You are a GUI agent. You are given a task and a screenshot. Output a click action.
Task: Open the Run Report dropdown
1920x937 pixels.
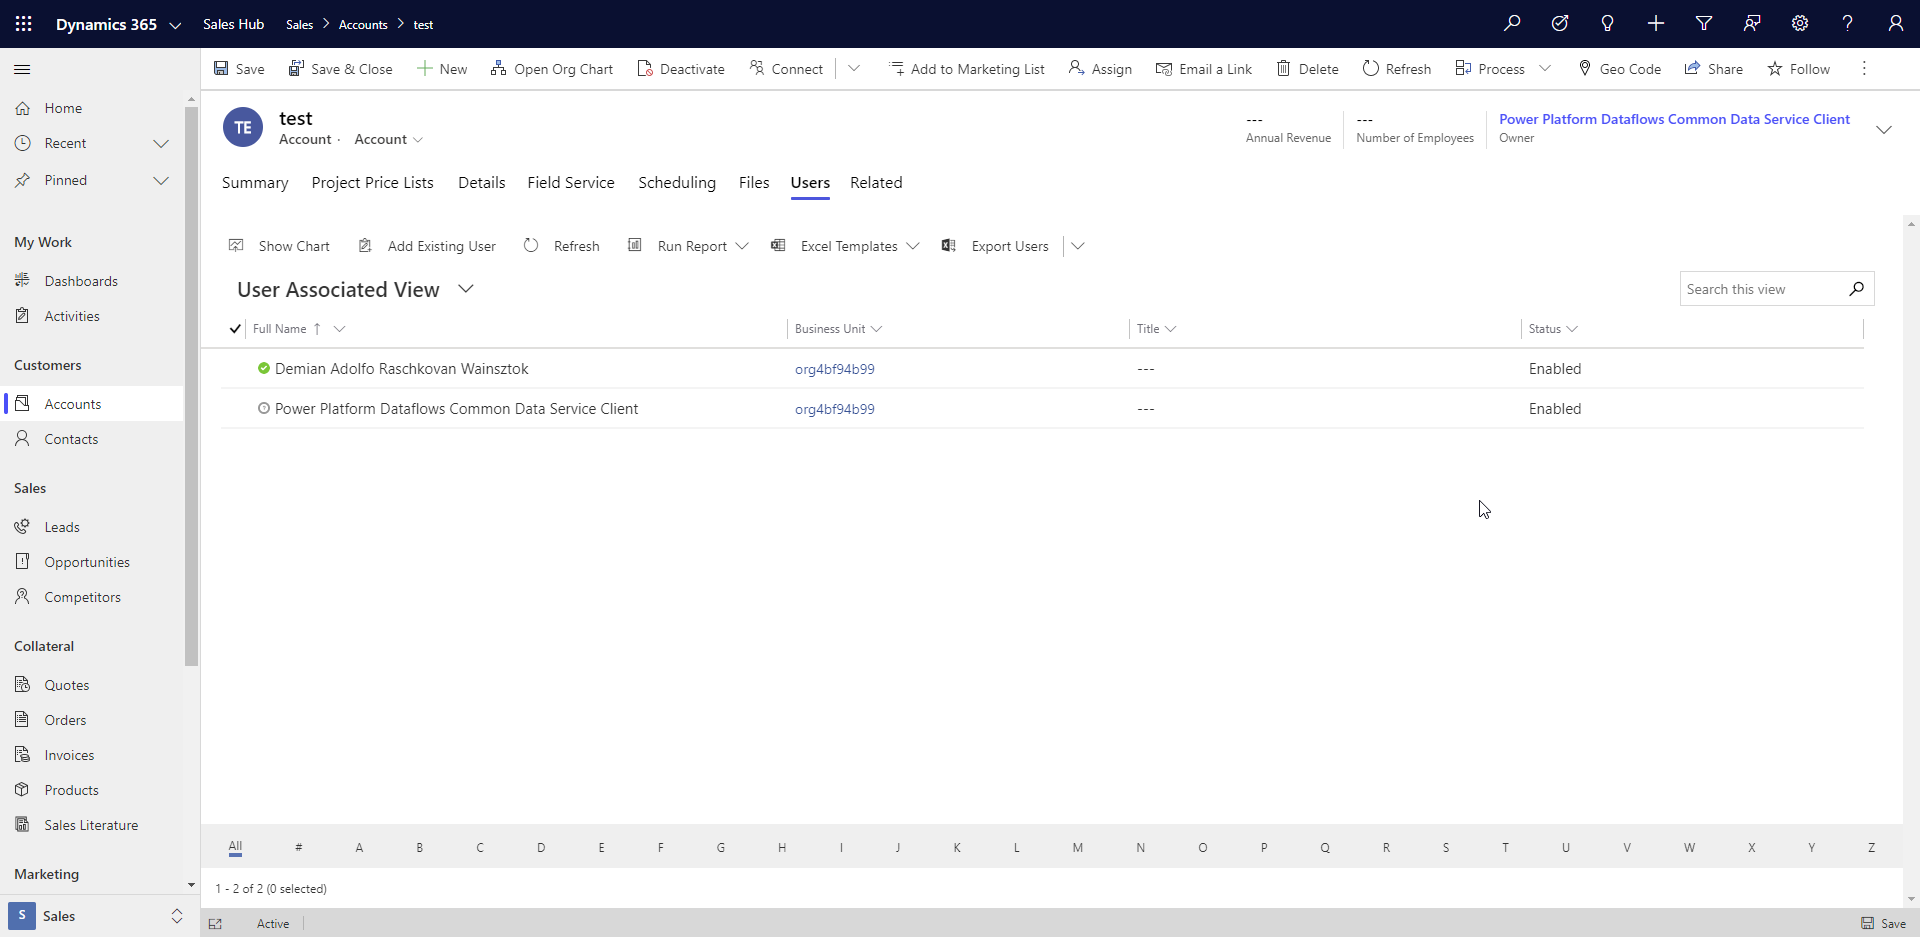click(x=743, y=245)
